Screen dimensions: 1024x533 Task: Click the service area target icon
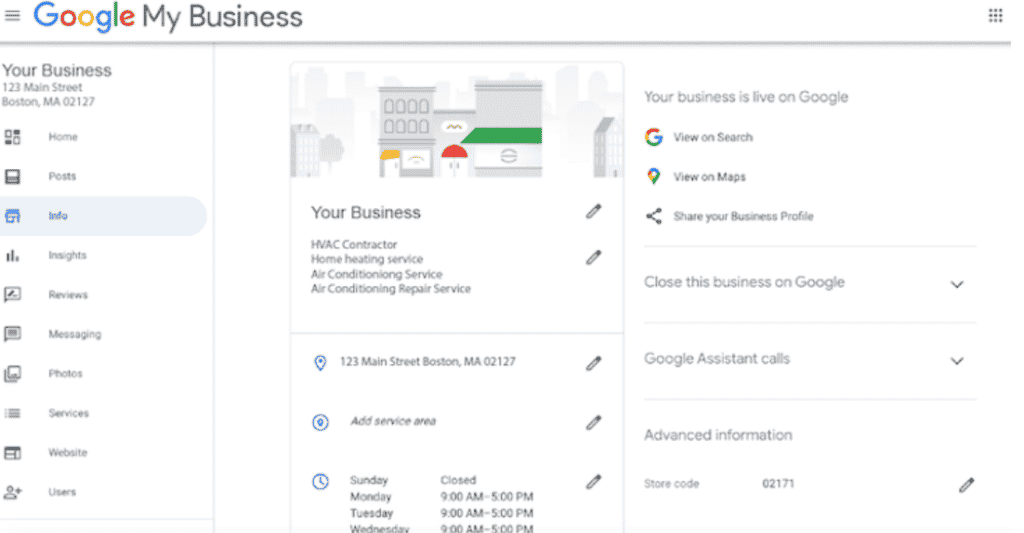point(320,423)
